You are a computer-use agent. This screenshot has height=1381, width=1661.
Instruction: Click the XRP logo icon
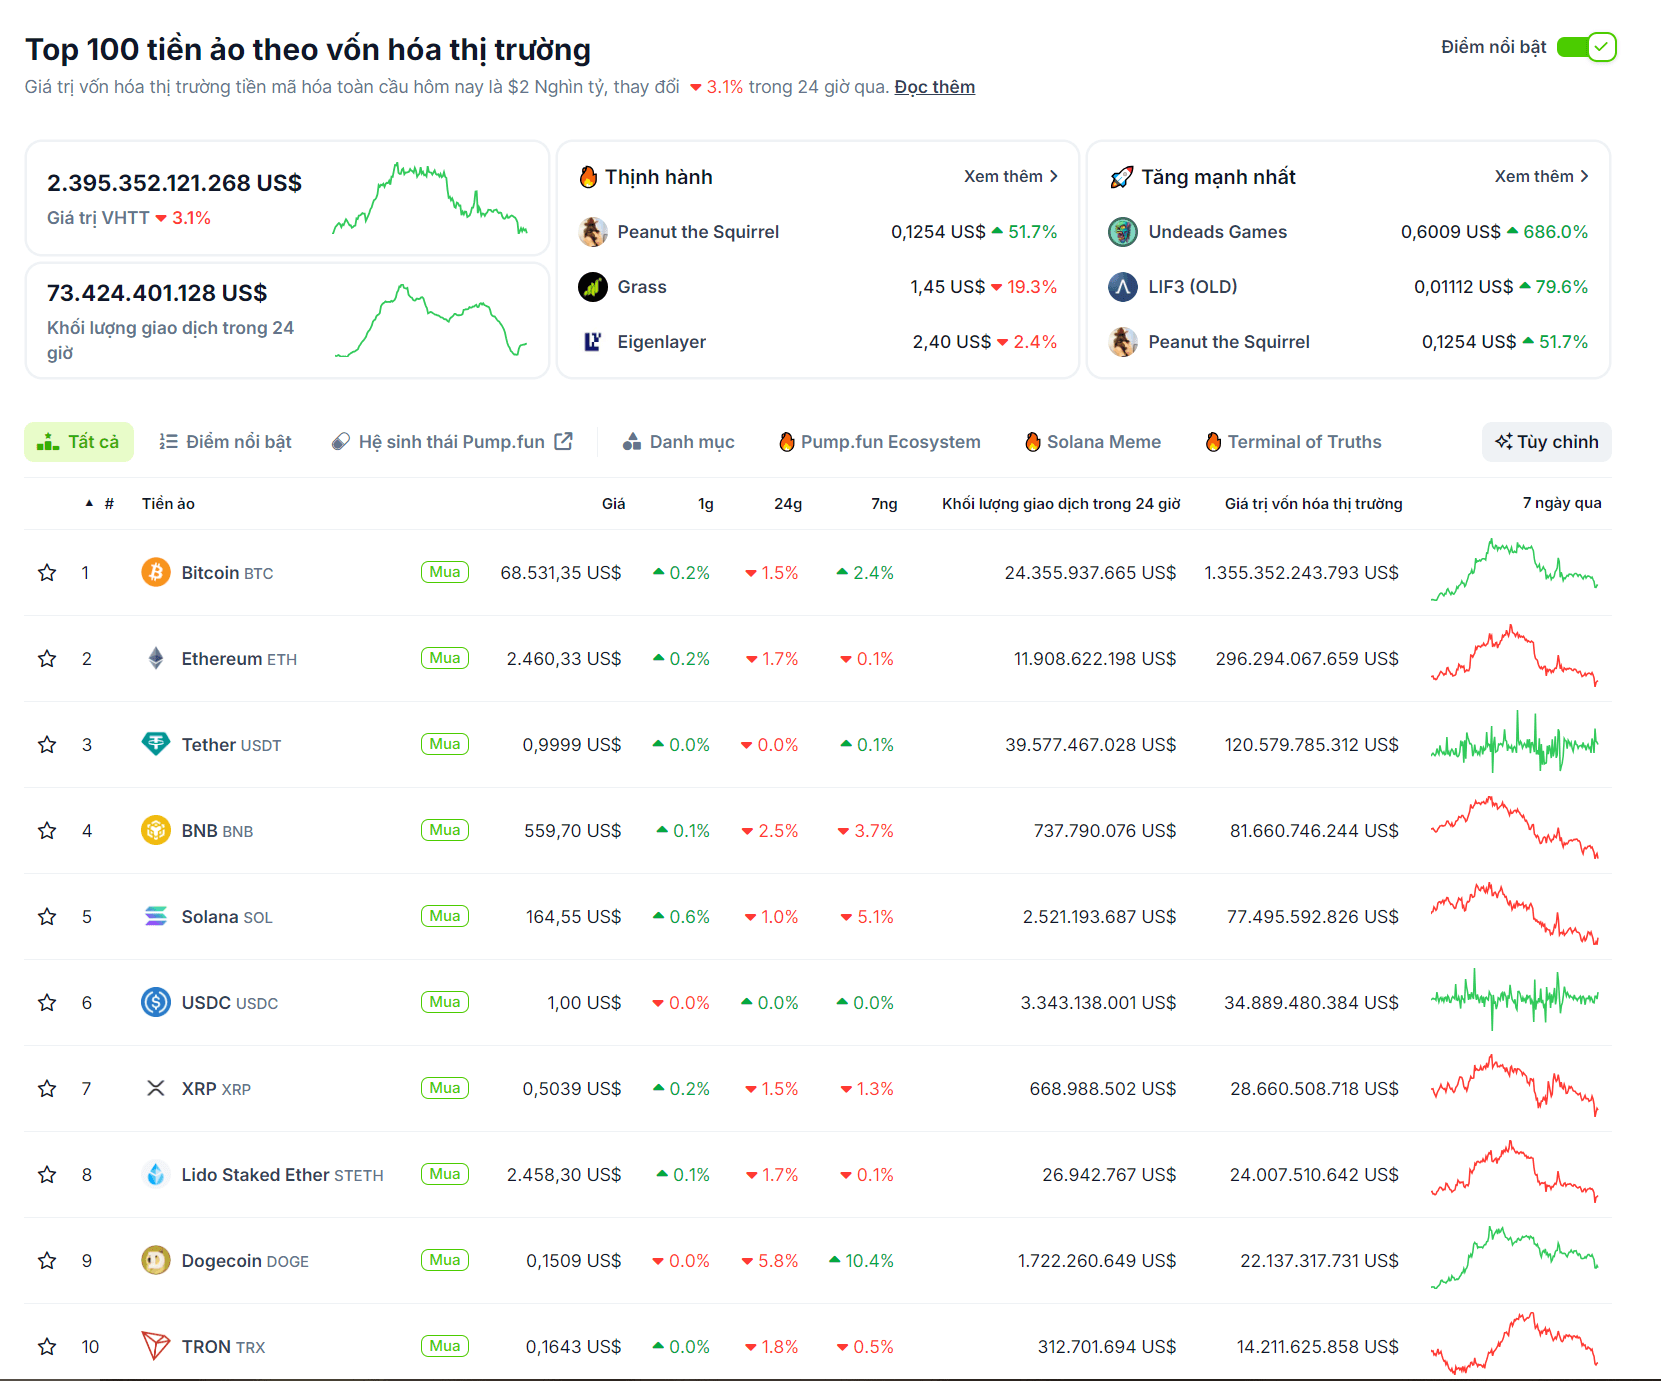(156, 1089)
